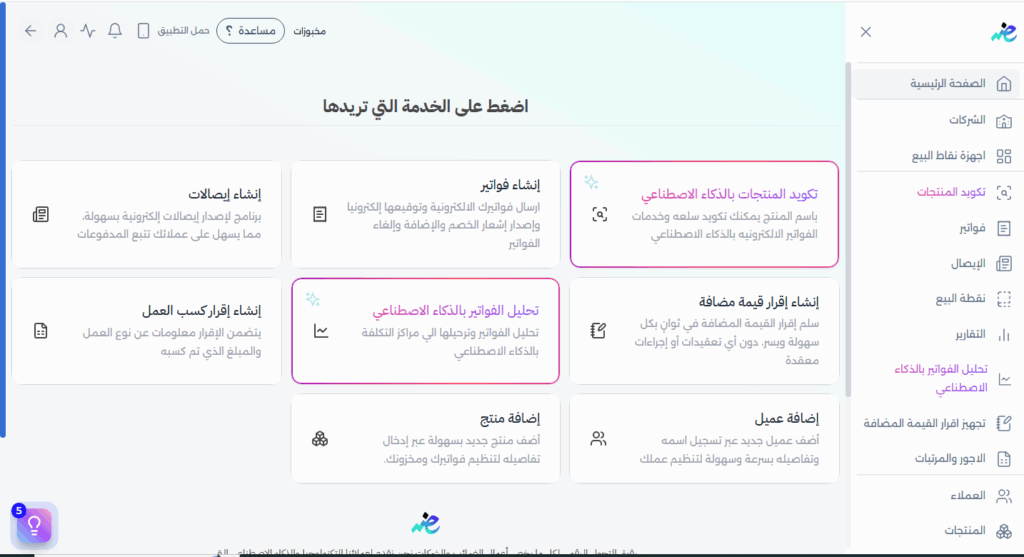
Task: Click the receipt icon in إنشاء إيصالات card
Action: click(x=40, y=214)
